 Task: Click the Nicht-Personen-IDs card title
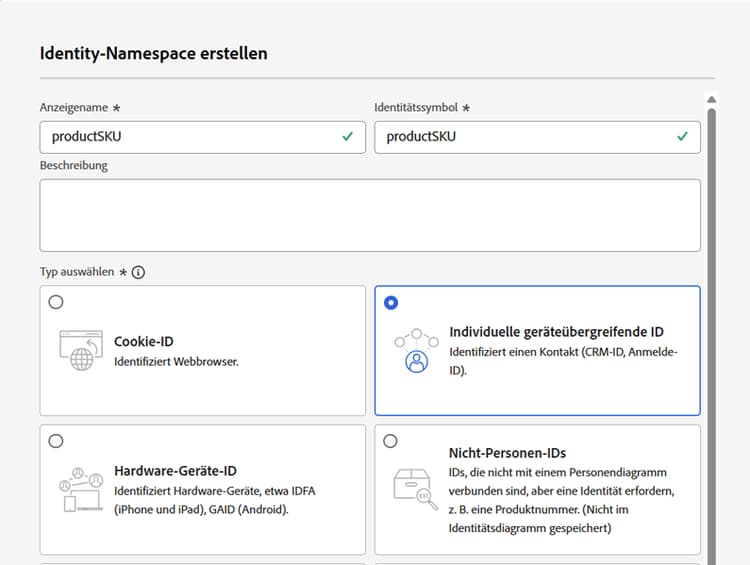508,453
